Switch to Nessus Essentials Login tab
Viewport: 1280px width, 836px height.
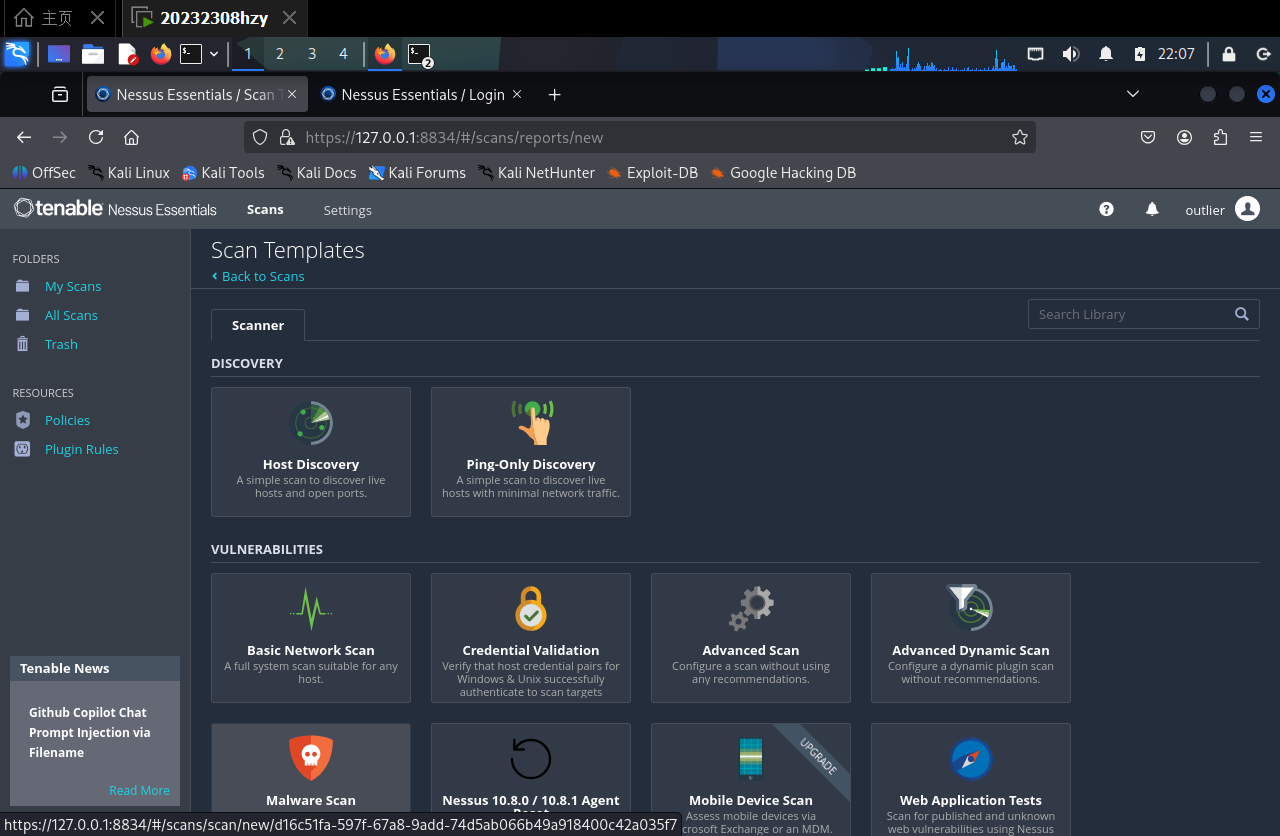point(422,94)
